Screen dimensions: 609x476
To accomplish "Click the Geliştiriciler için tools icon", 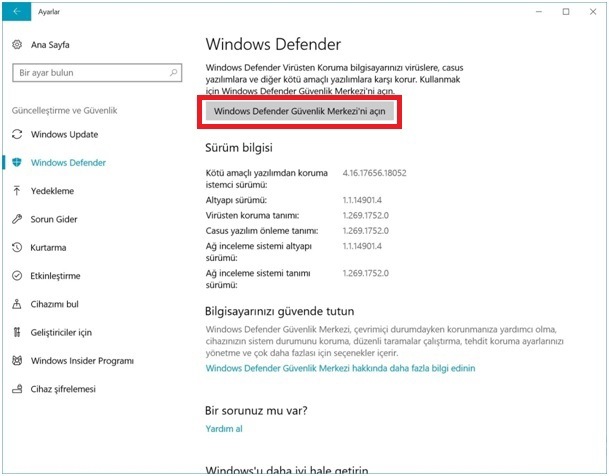I will pos(17,332).
